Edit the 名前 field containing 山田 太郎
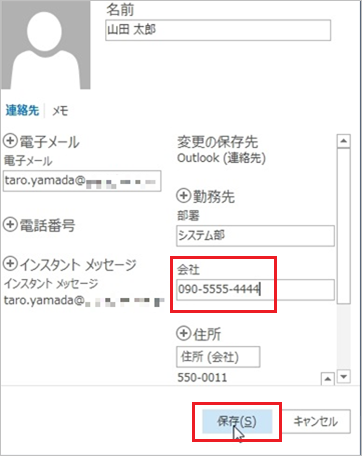The width and height of the screenshot is (362, 456). [x=218, y=30]
